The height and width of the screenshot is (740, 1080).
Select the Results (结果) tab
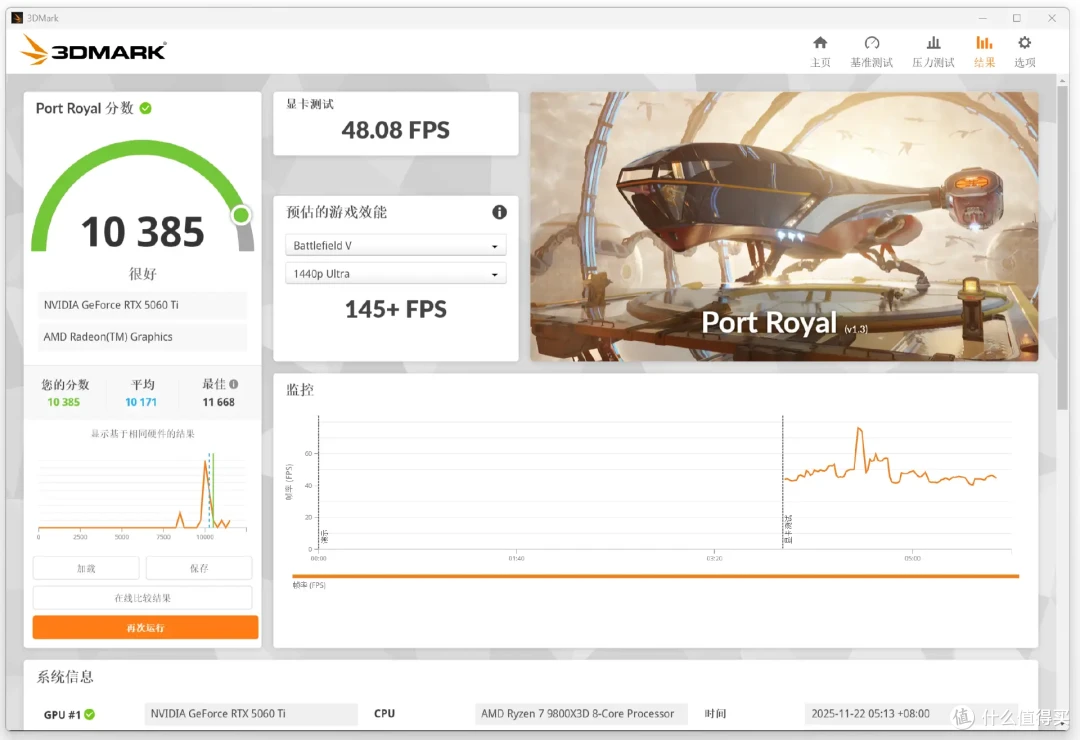point(984,52)
